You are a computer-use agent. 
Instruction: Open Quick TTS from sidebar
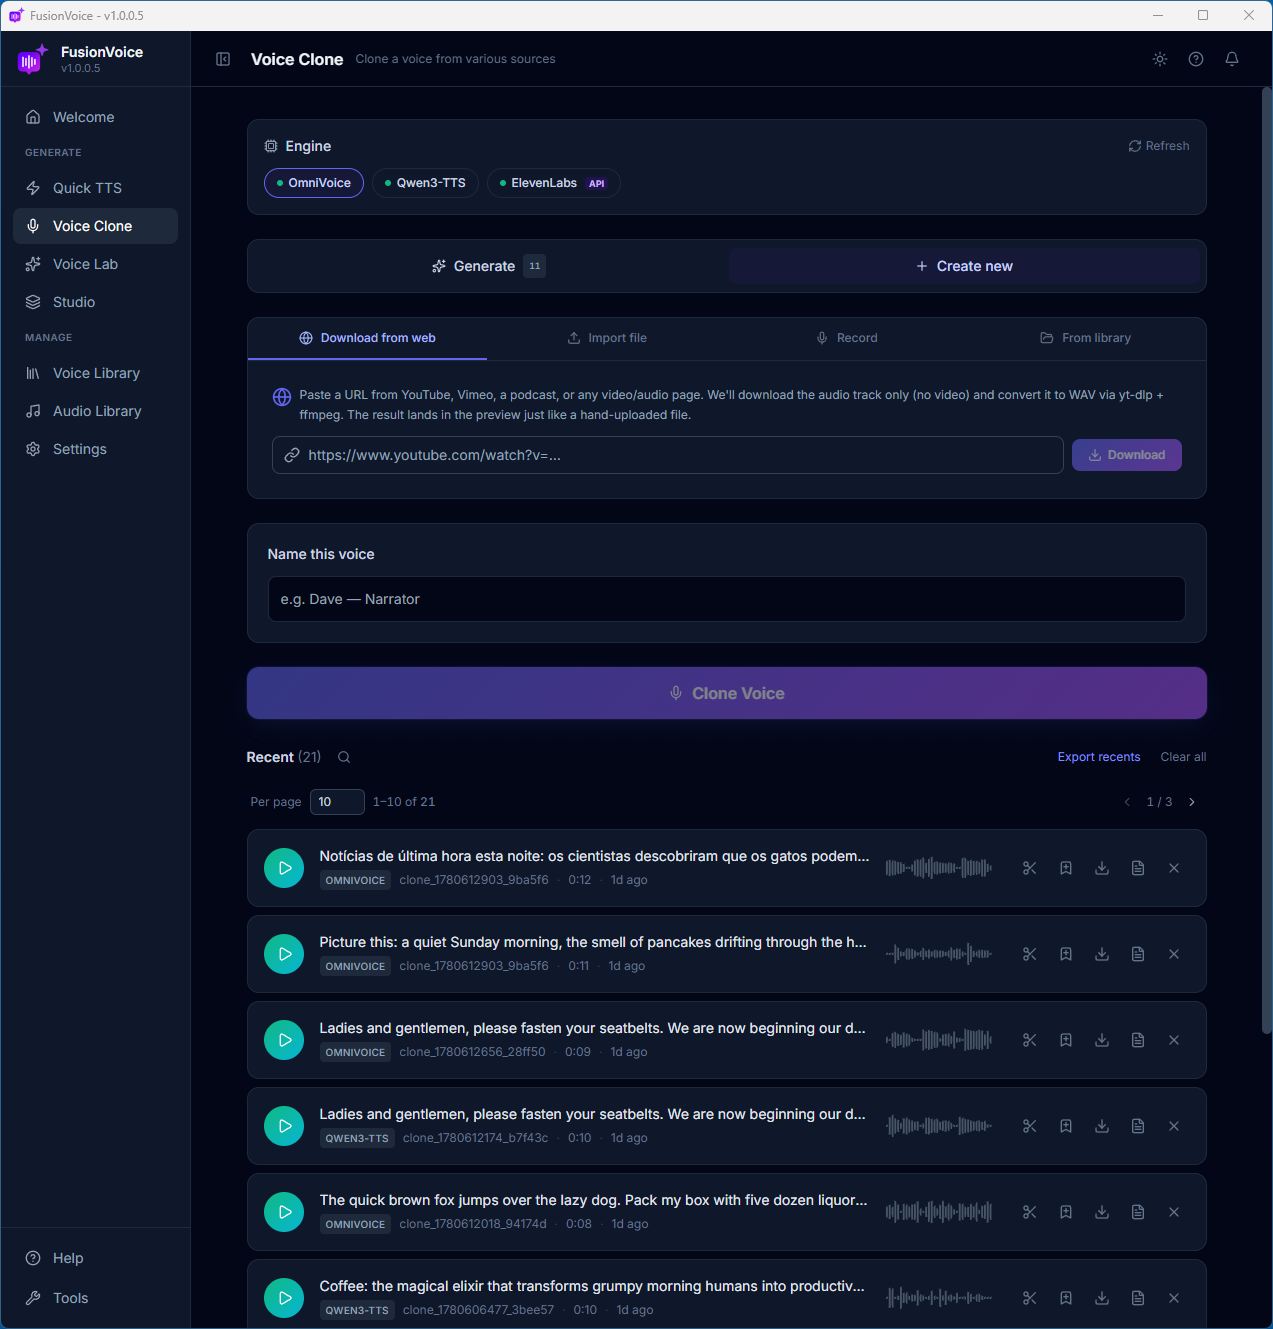95,188
